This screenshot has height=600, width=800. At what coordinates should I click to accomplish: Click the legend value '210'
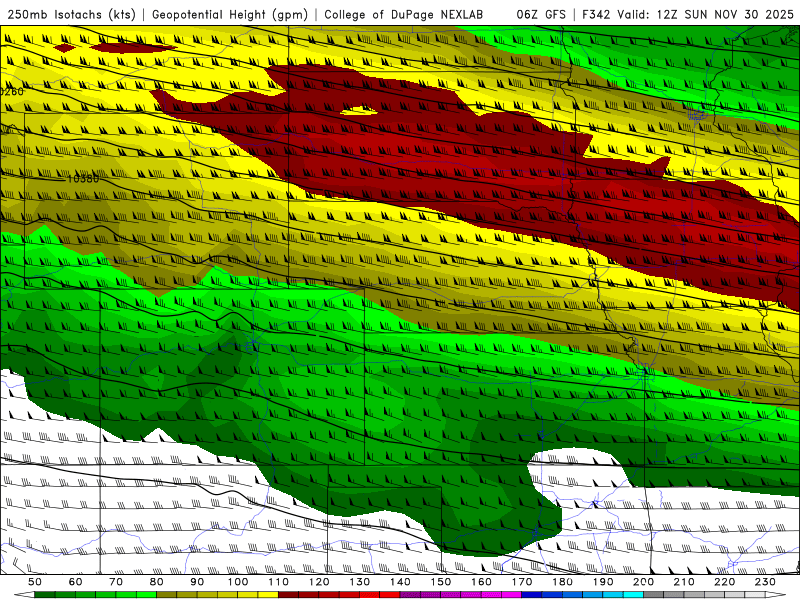click(684, 582)
